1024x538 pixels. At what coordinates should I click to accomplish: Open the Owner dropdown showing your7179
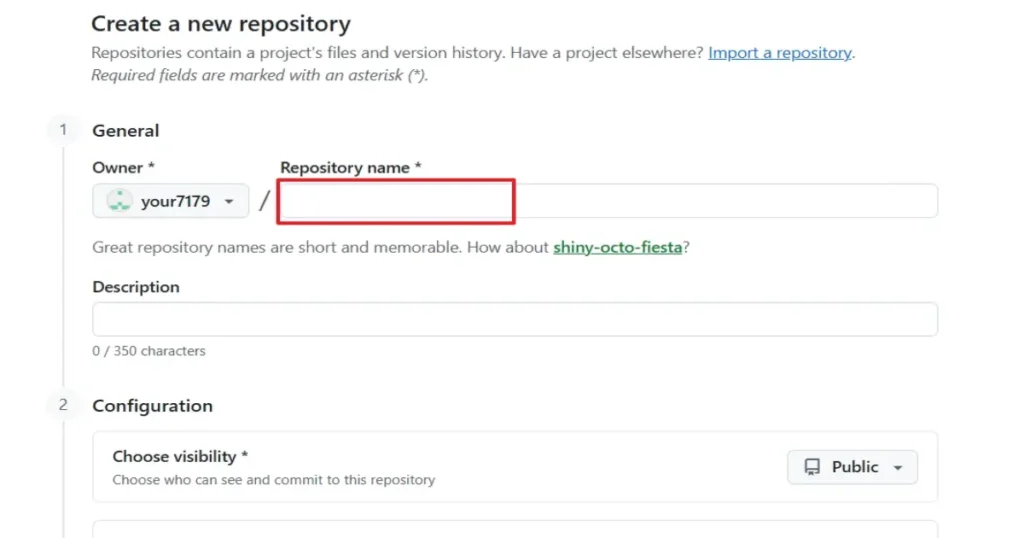[x=170, y=201]
